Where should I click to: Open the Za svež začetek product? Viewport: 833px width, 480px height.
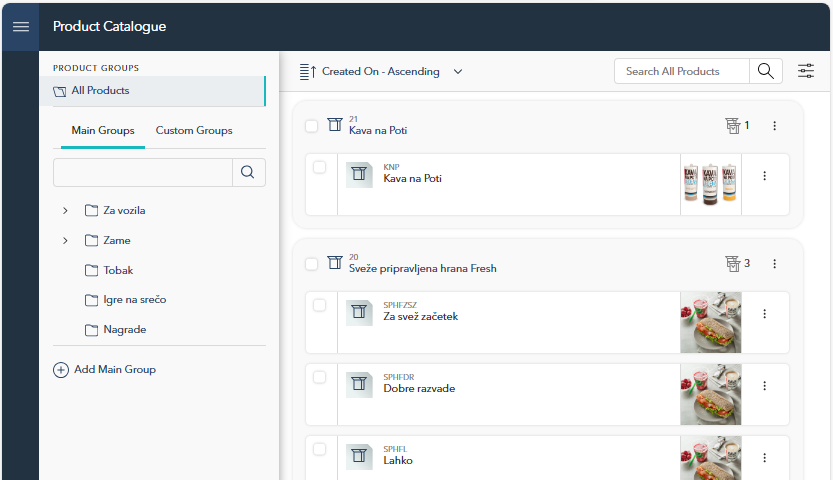point(421,316)
